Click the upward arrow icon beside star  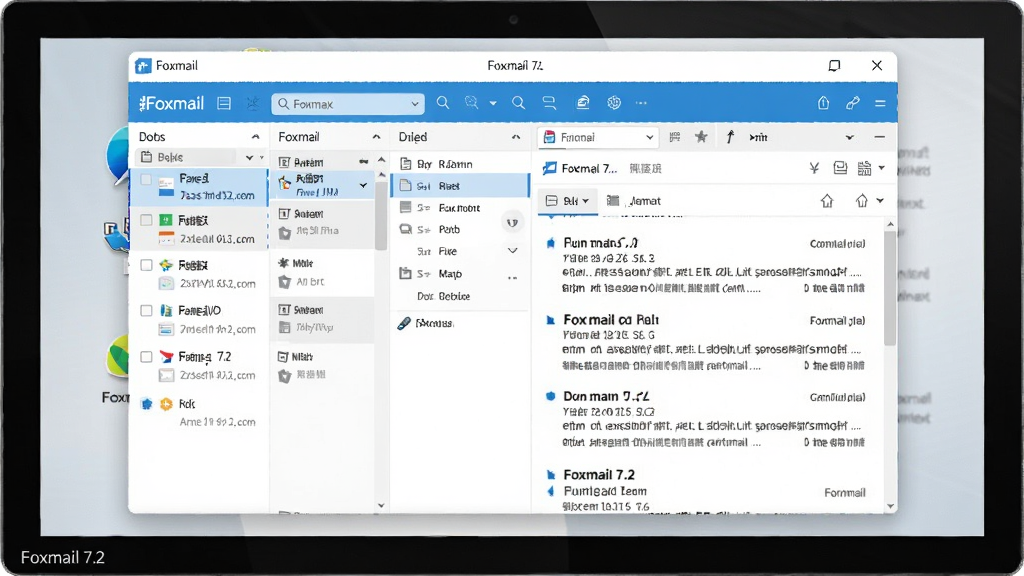[730, 136]
